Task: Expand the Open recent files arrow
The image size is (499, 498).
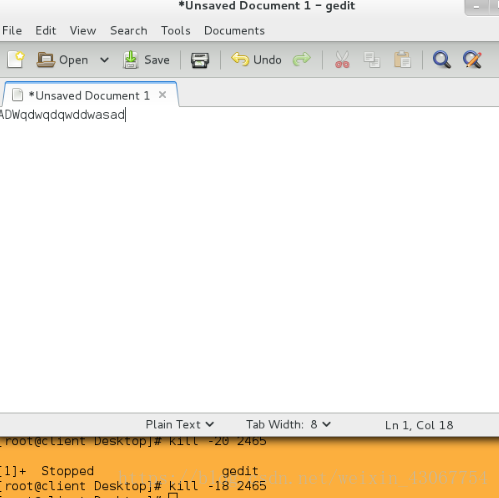Action: pos(104,60)
